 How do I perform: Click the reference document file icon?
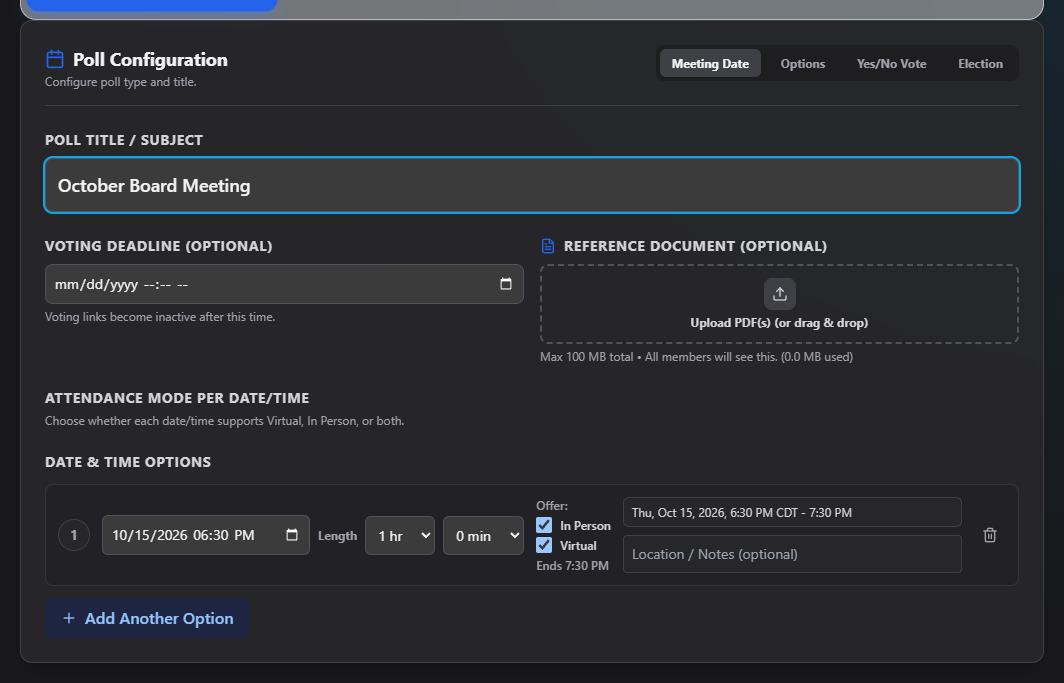click(x=548, y=246)
